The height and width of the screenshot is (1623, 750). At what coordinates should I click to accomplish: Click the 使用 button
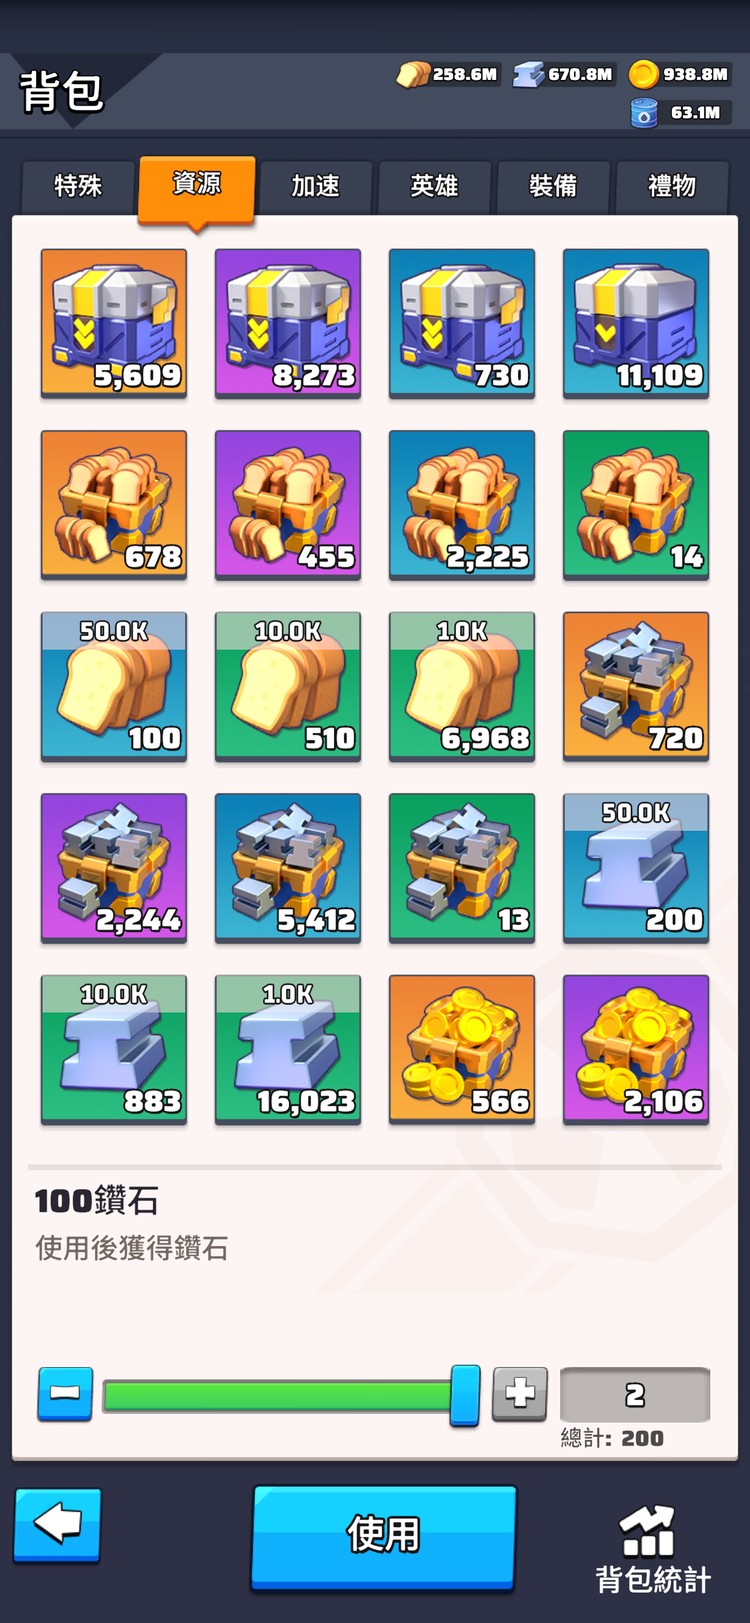click(x=384, y=1535)
